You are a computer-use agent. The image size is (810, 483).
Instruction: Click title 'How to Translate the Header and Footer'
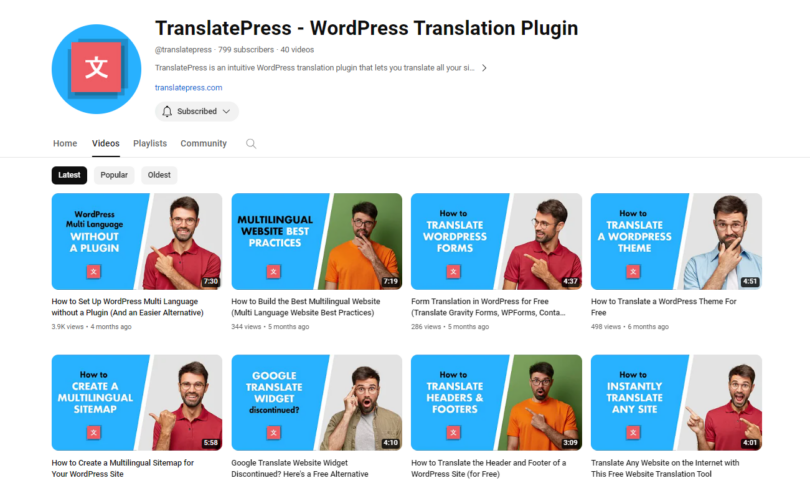(x=489, y=469)
